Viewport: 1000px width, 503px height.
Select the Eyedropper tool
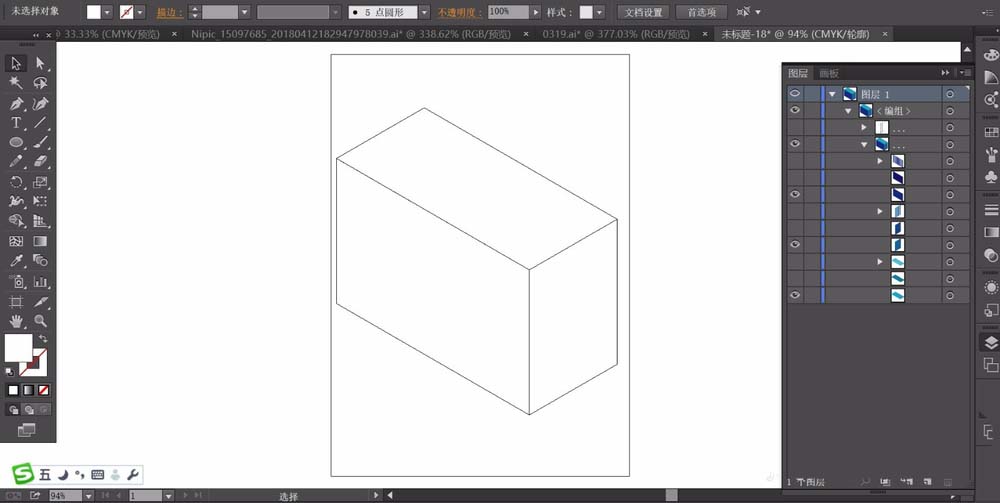tap(16, 260)
